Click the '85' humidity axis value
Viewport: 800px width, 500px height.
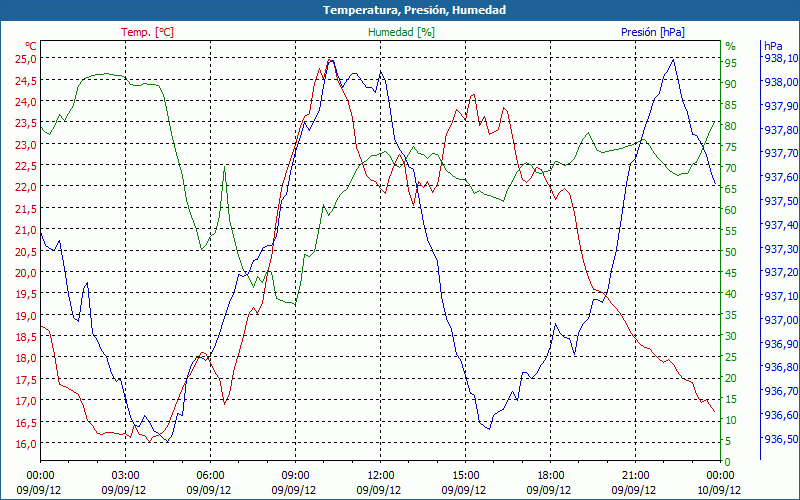click(731, 105)
